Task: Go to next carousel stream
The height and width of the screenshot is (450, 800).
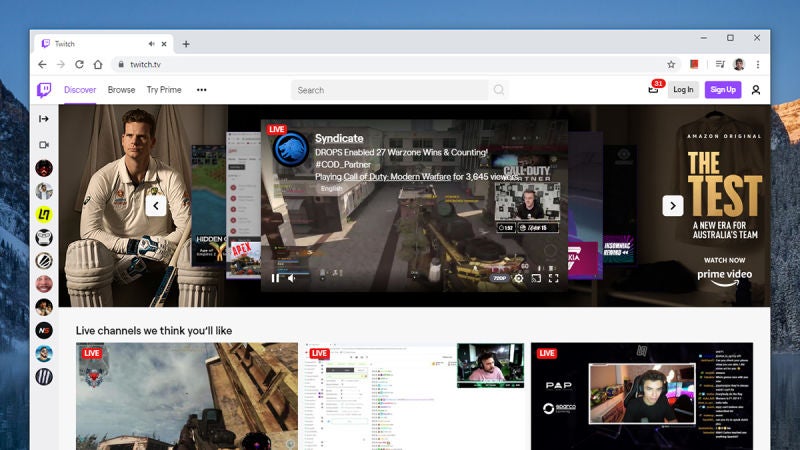Action: point(672,206)
